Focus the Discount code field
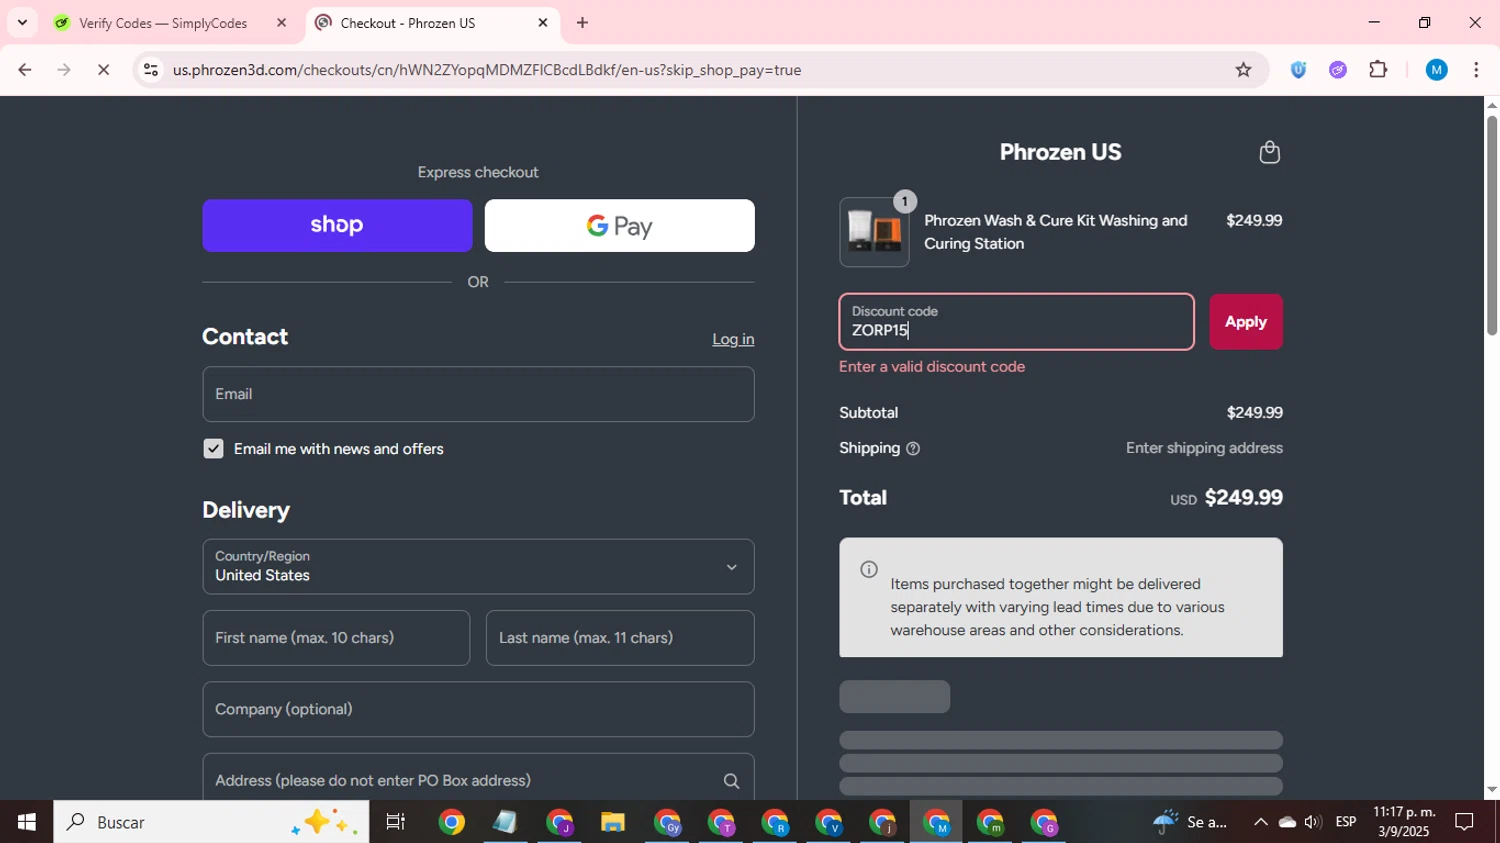Screen dimensions: 1500x843 (1016, 322)
